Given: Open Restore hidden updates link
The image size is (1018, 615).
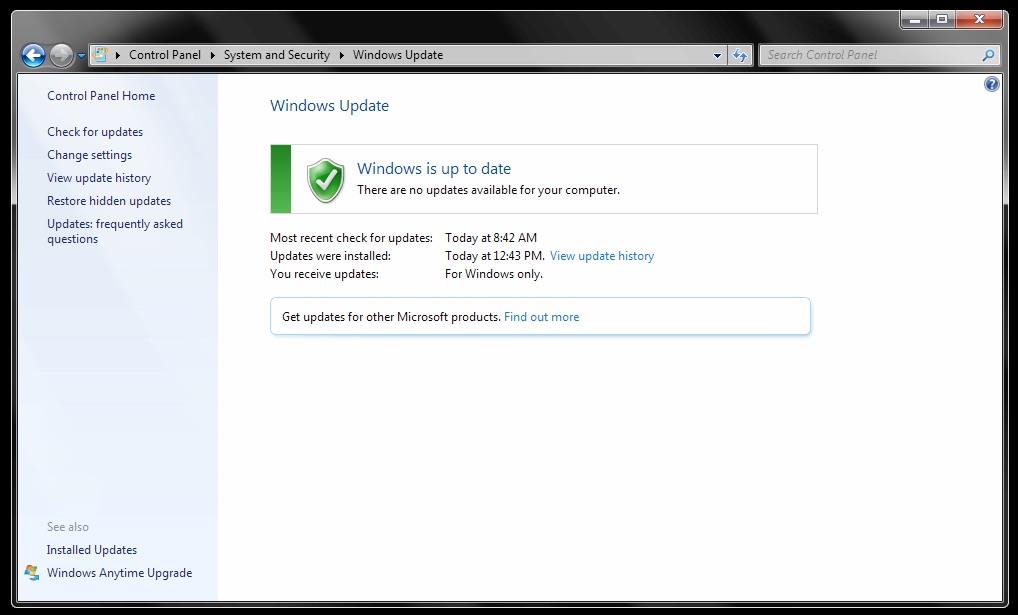Looking at the screenshot, I should click(109, 201).
